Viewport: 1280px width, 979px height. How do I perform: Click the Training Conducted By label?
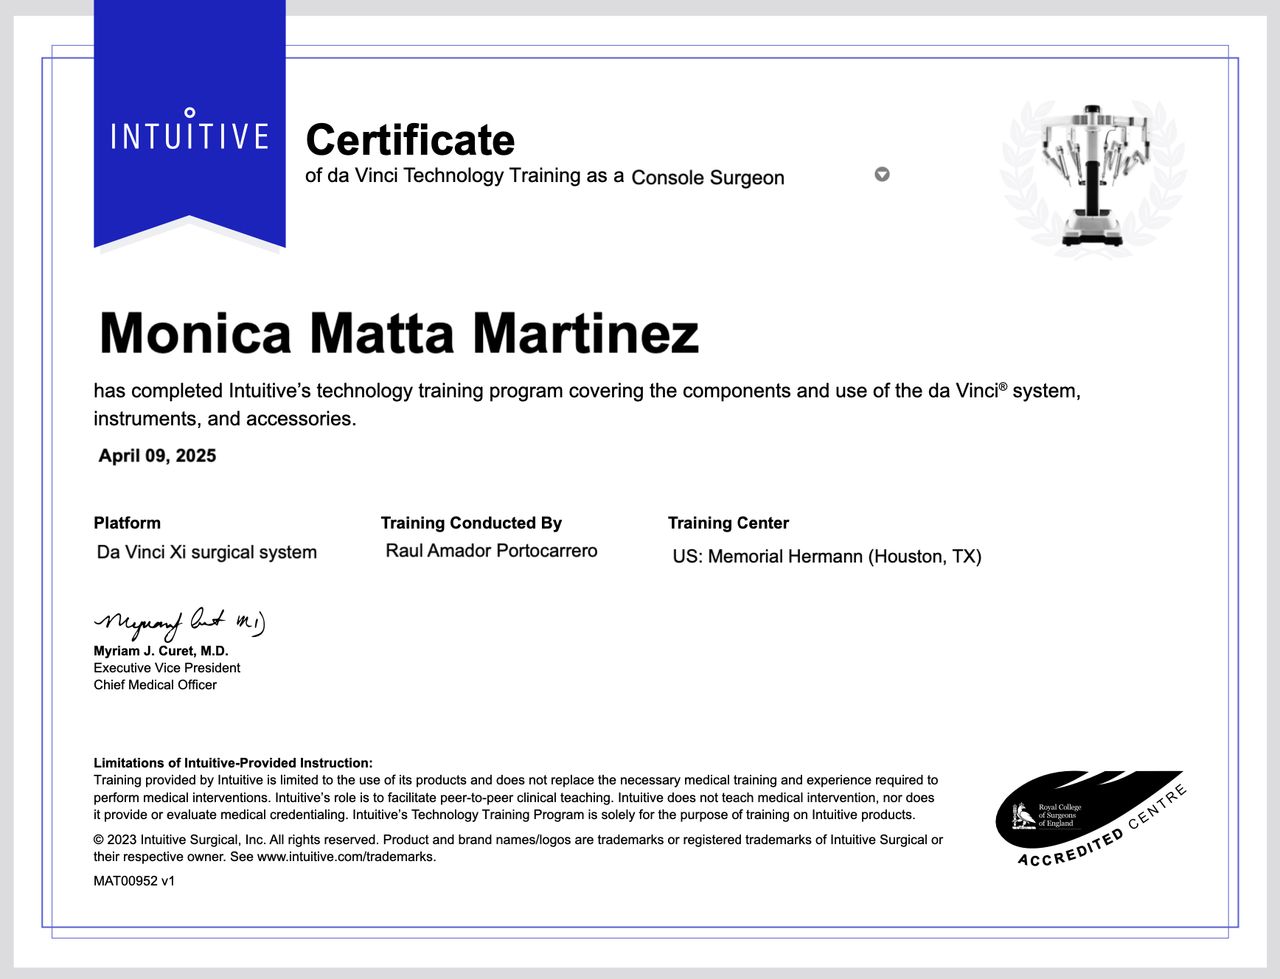(x=471, y=523)
